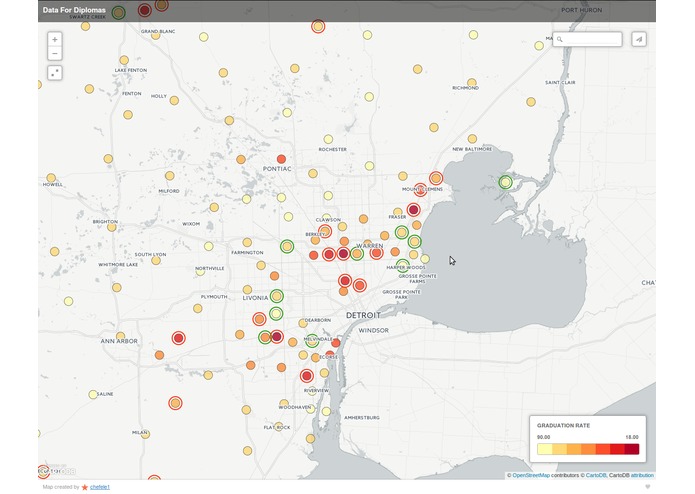This screenshot has height=494, width=695.
Task: Click the WINDSOR city label
Action: coord(374,331)
